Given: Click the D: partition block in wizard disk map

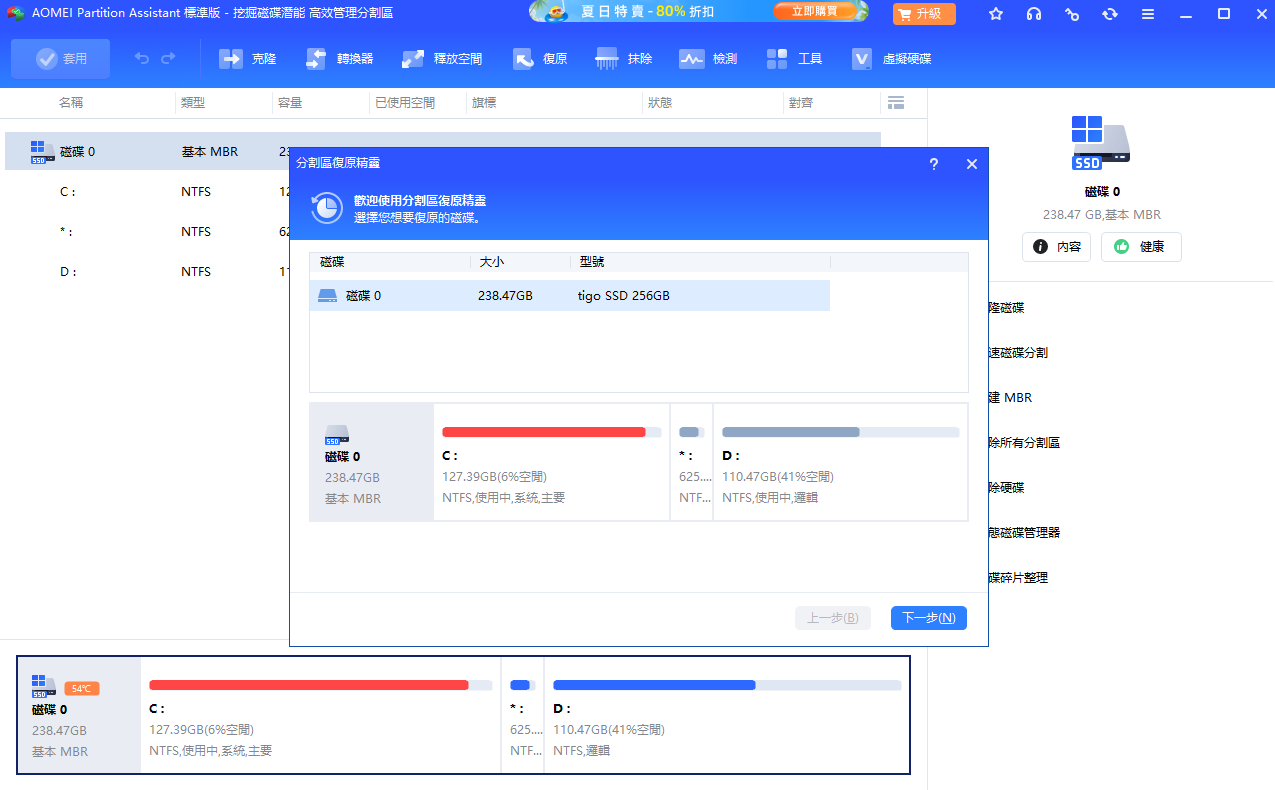Looking at the screenshot, I should click(840, 462).
